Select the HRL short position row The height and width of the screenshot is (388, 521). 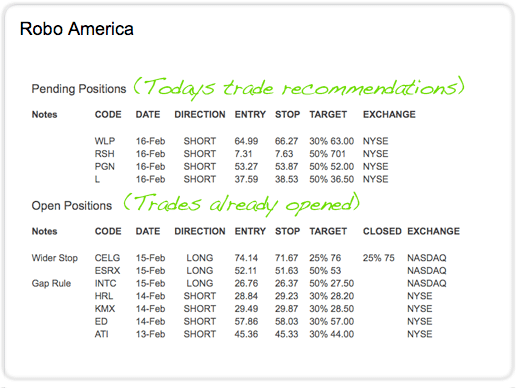pyautogui.click(x=263, y=296)
